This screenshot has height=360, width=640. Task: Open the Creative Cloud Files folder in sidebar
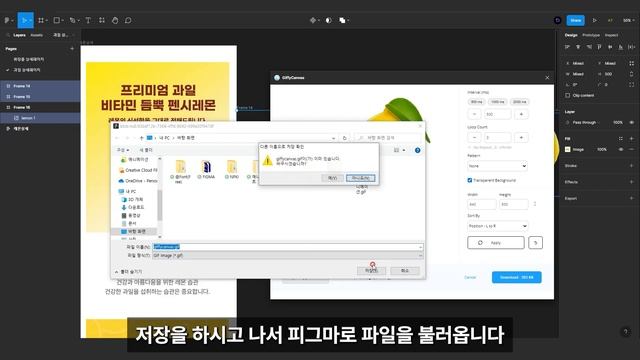(138, 170)
